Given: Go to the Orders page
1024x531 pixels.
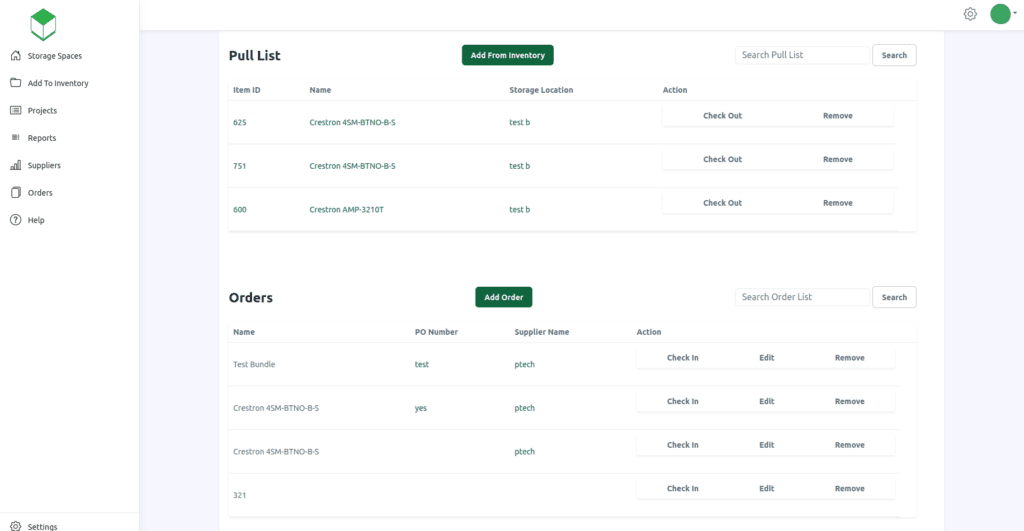Looking at the screenshot, I should [40, 193].
